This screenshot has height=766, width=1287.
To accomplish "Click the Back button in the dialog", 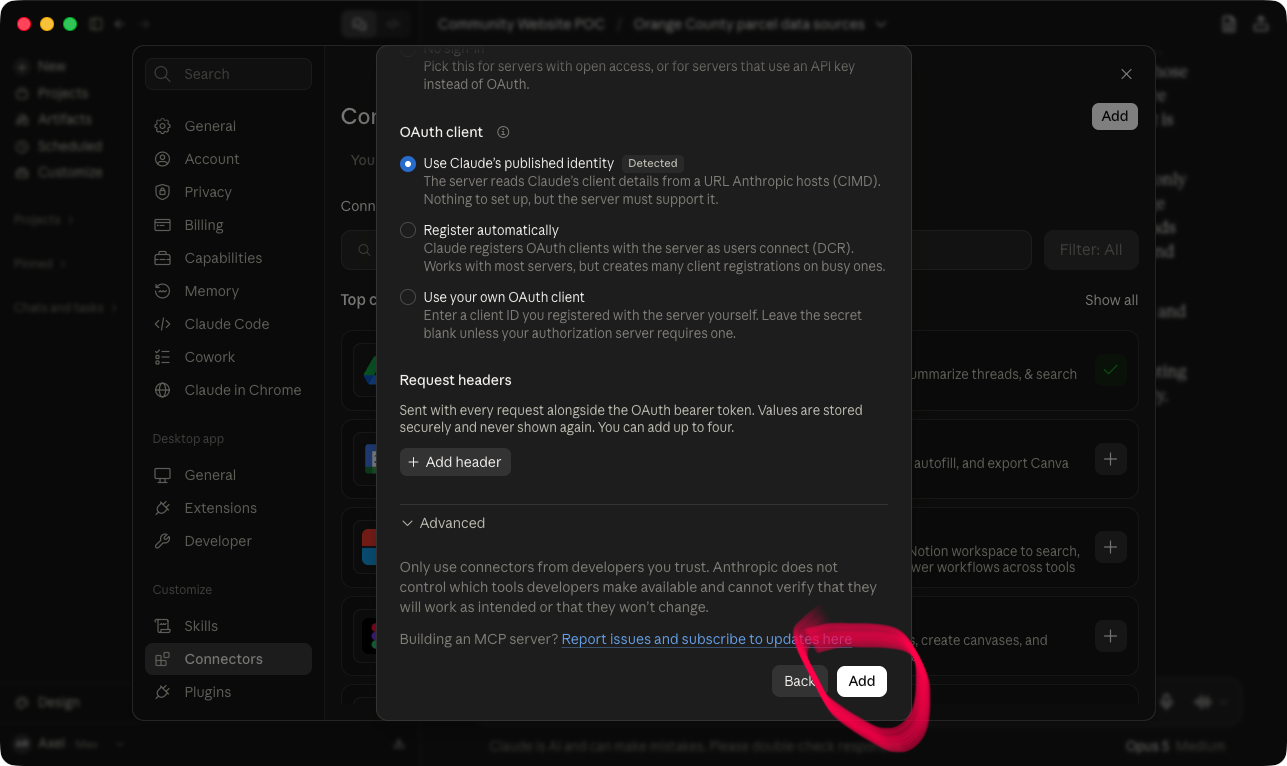I will [x=799, y=681].
